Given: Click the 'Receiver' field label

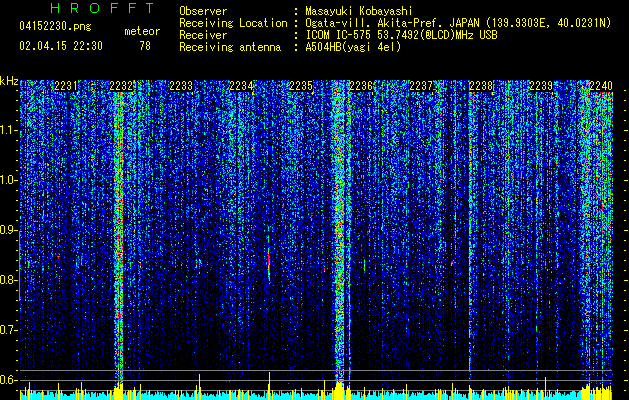Looking at the screenshot, I should 203,35.
